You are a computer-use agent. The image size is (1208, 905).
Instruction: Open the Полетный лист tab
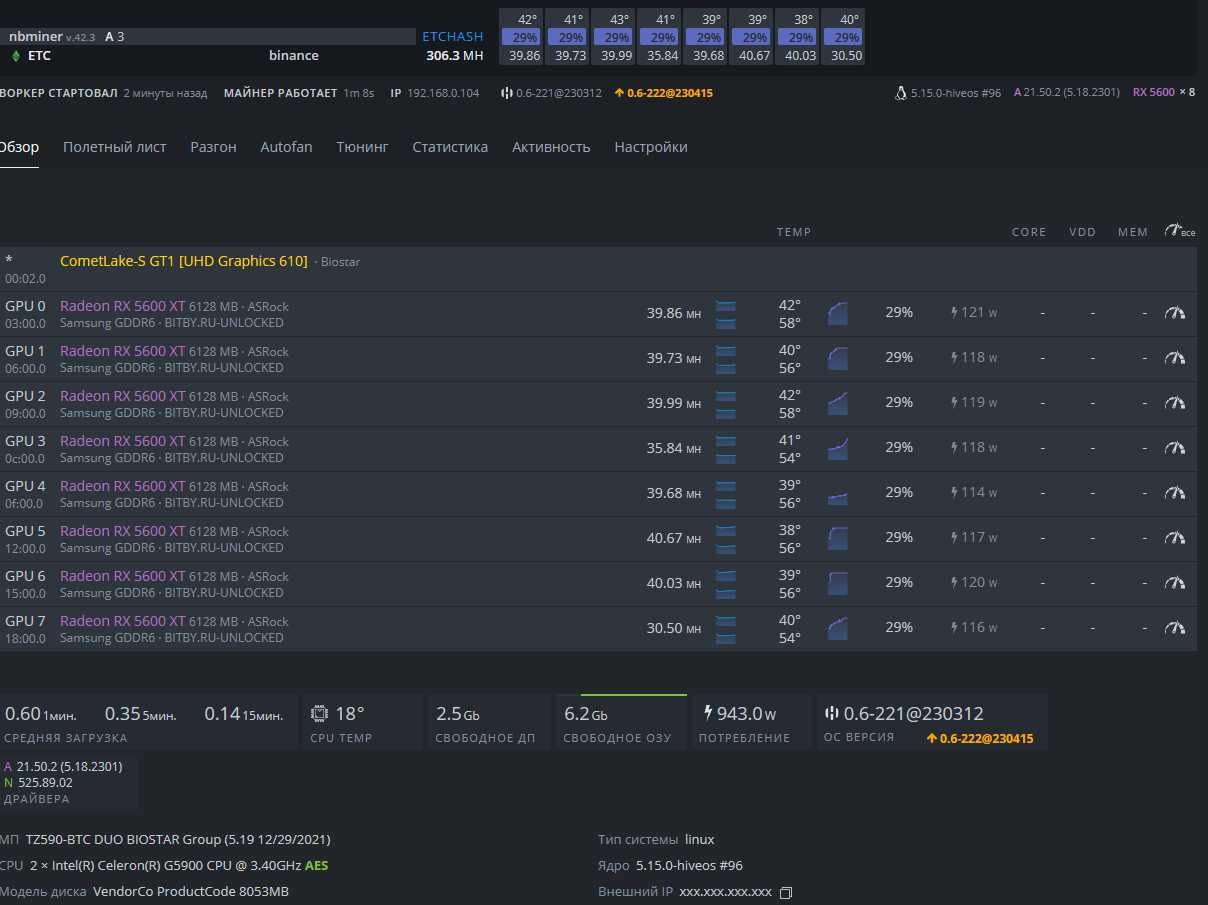click(115, 147)
